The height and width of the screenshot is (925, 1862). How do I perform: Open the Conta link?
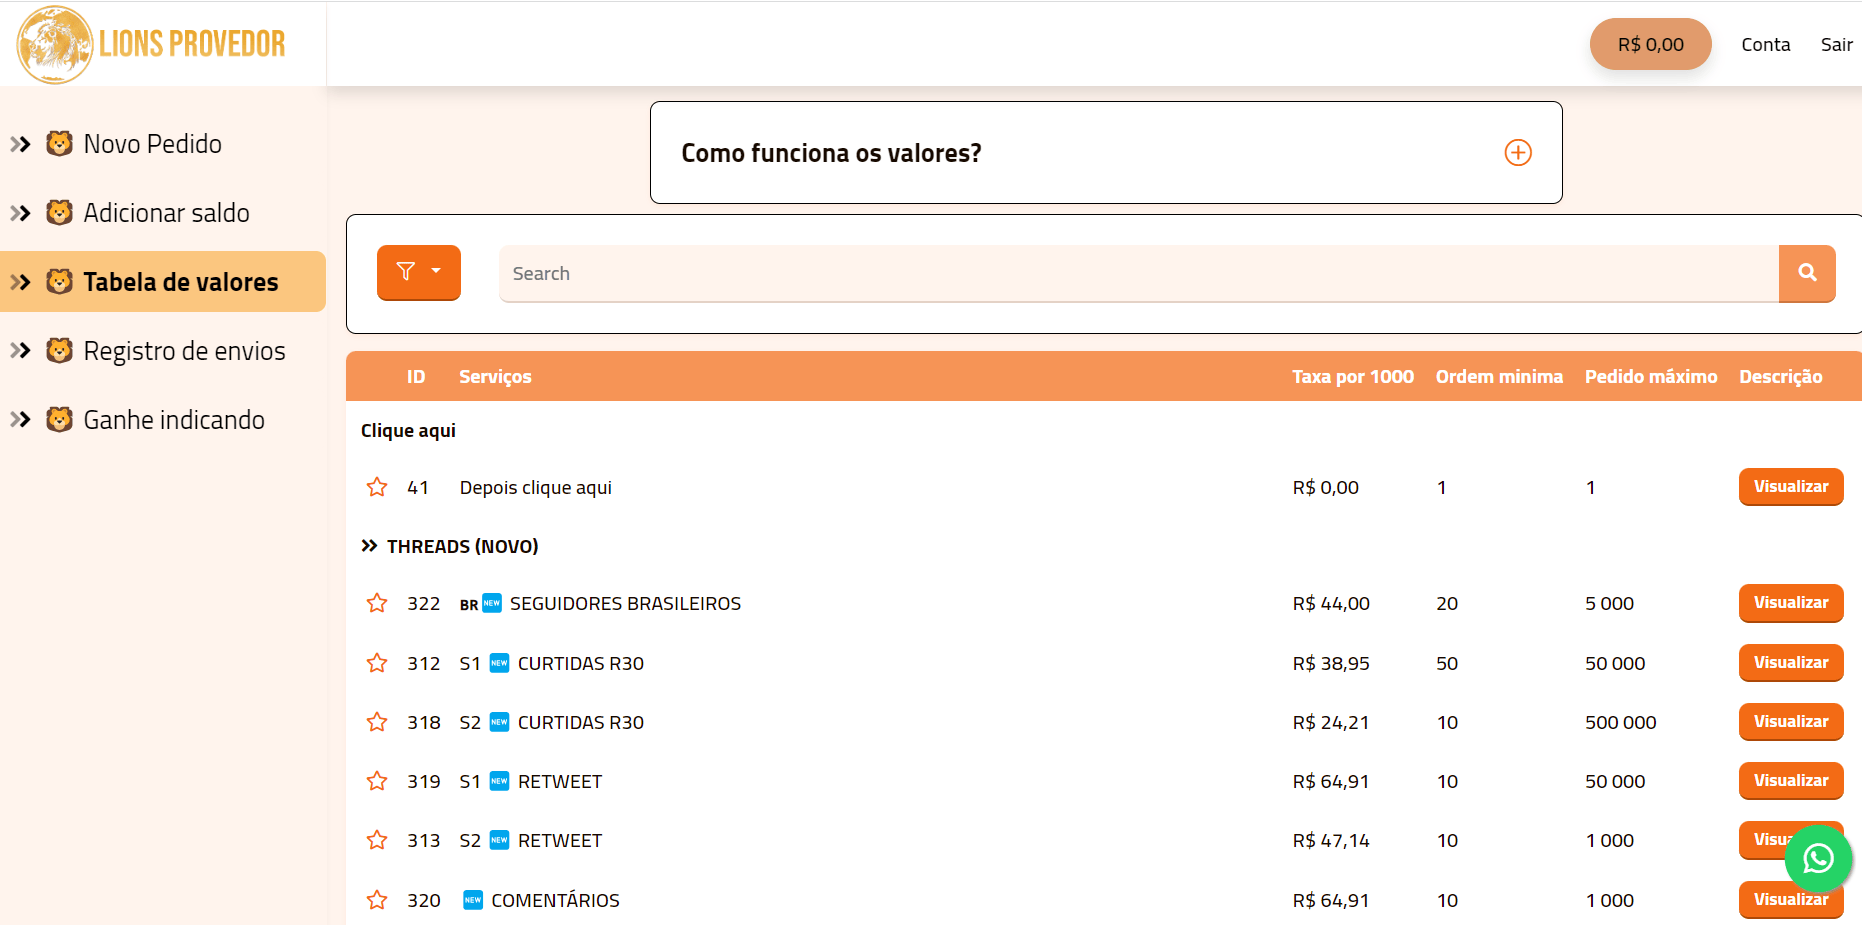point(1765,45)
